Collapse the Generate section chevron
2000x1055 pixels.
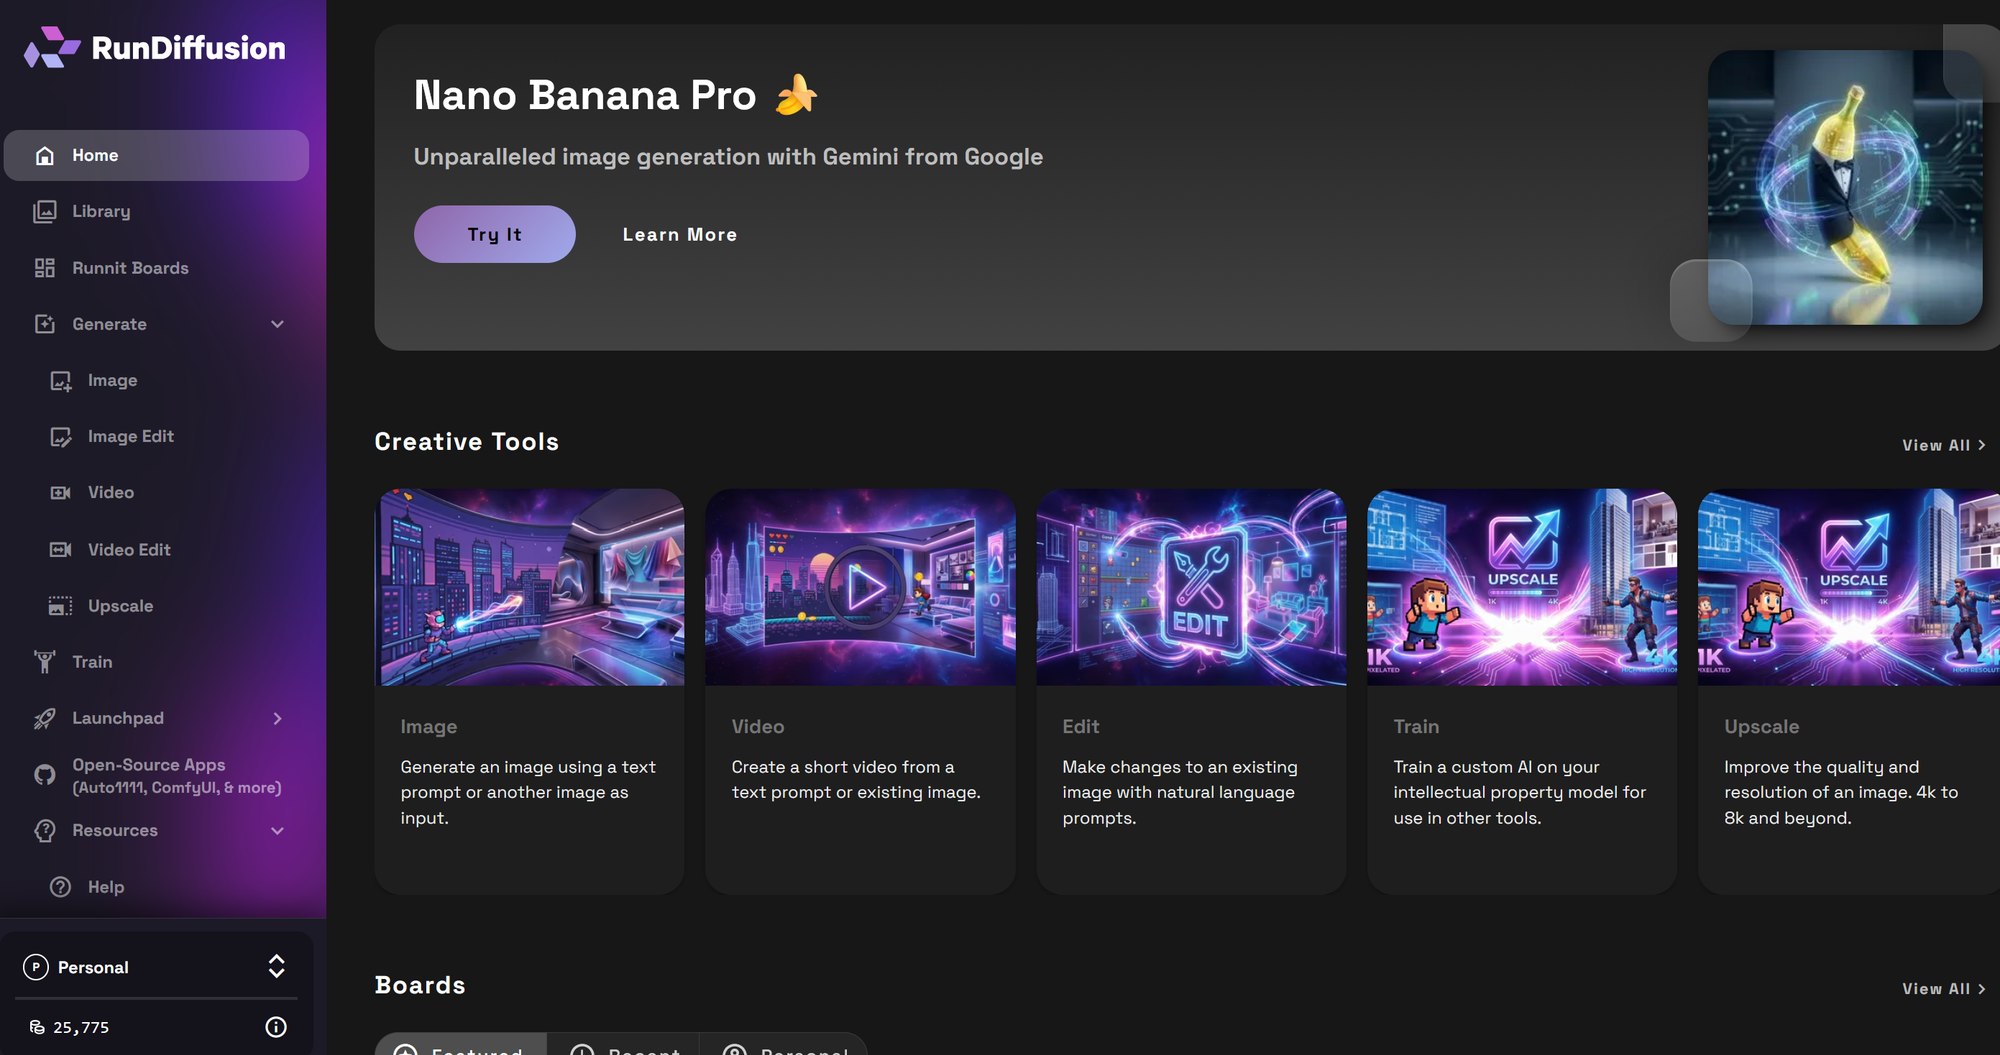[x=278, y=324]
